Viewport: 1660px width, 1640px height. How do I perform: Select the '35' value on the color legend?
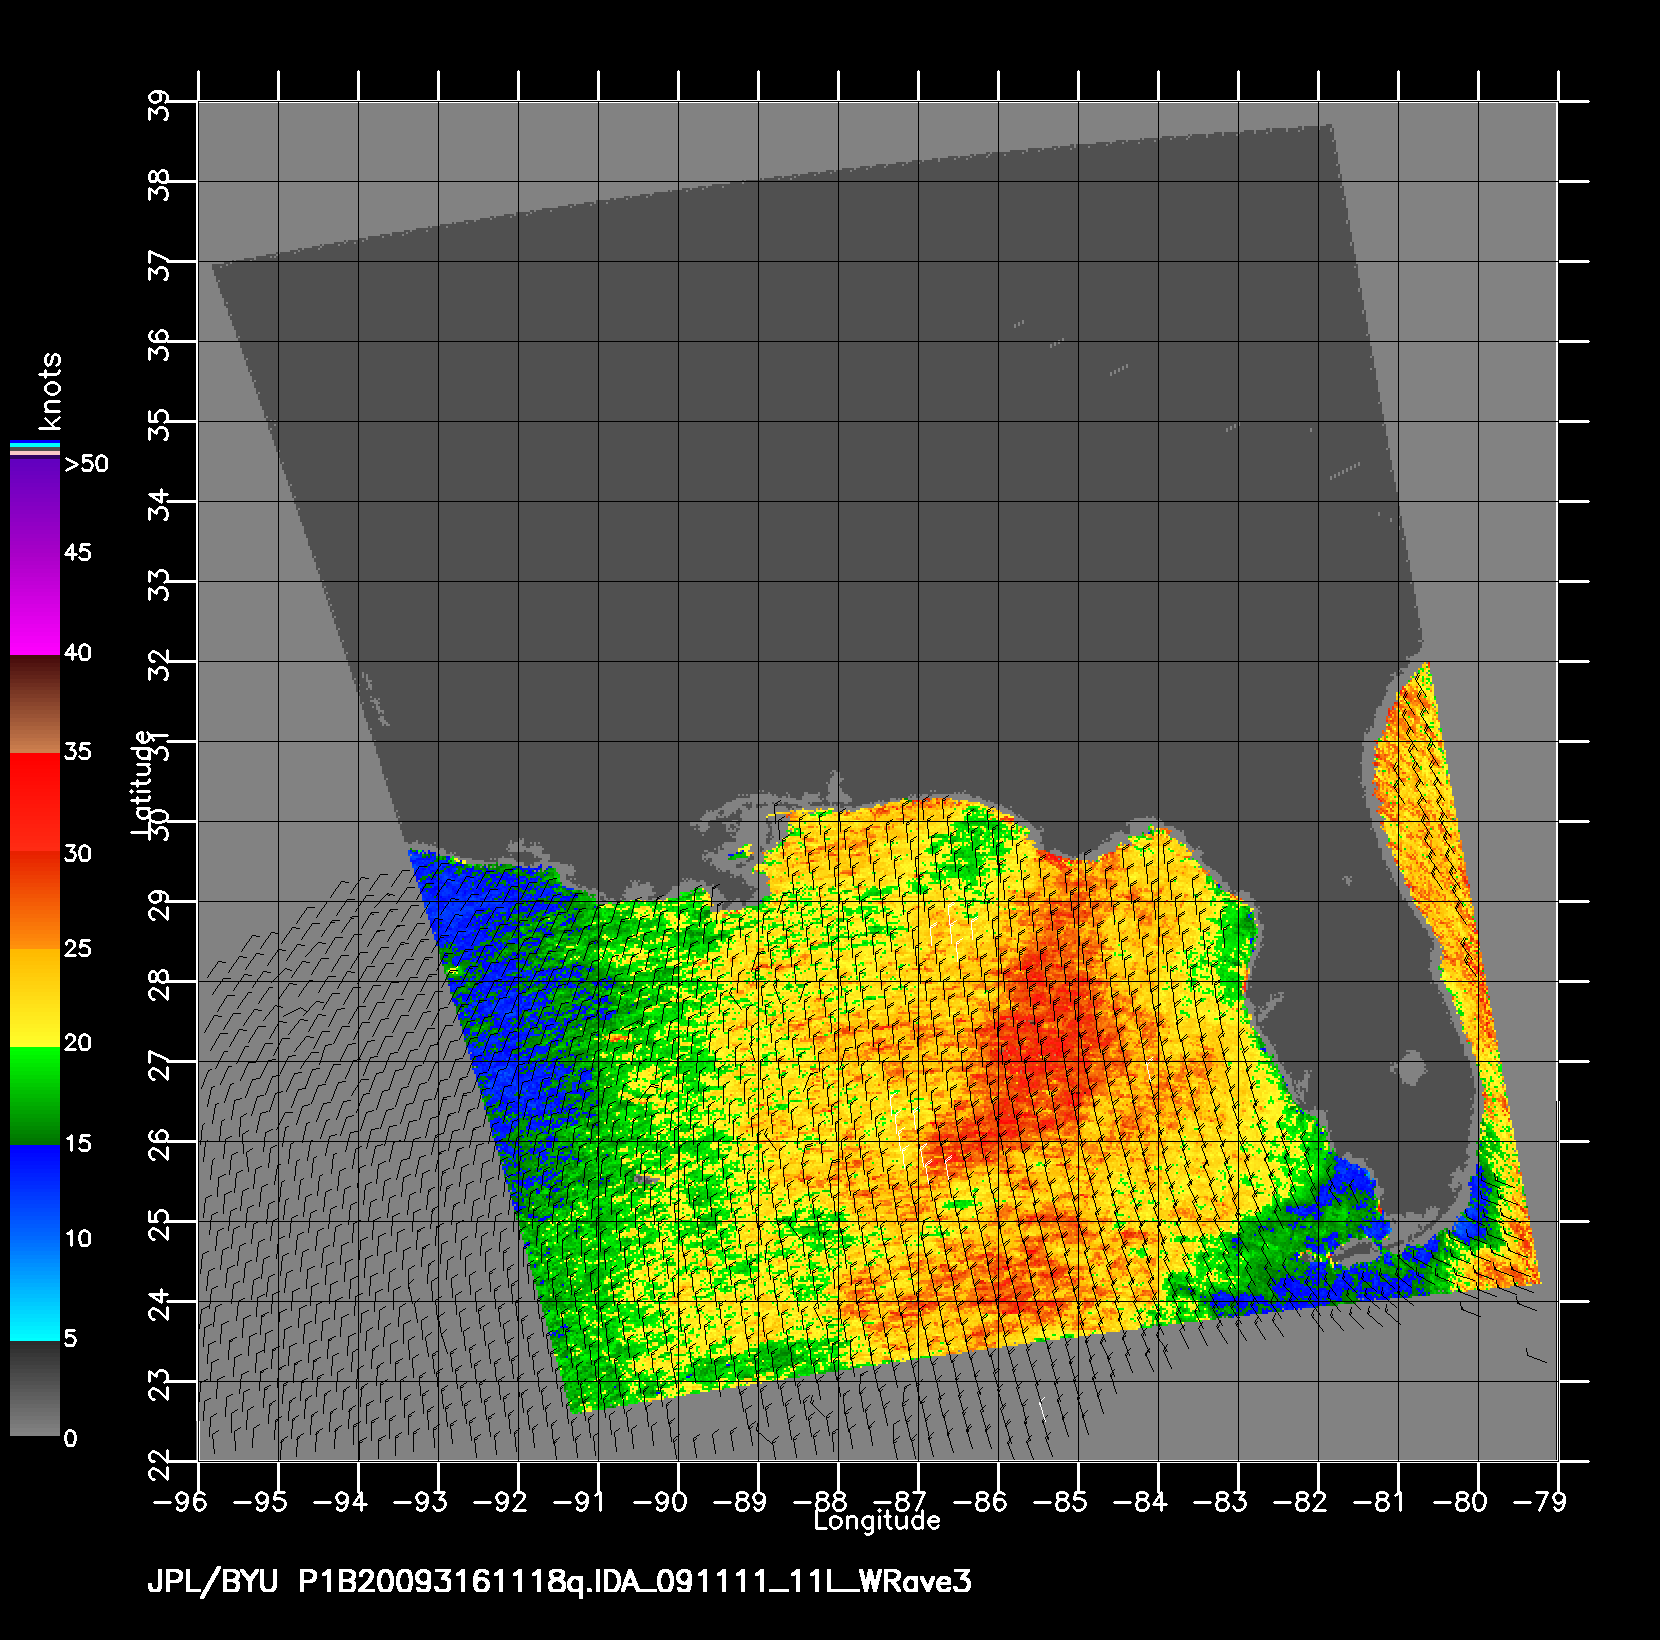78,751
